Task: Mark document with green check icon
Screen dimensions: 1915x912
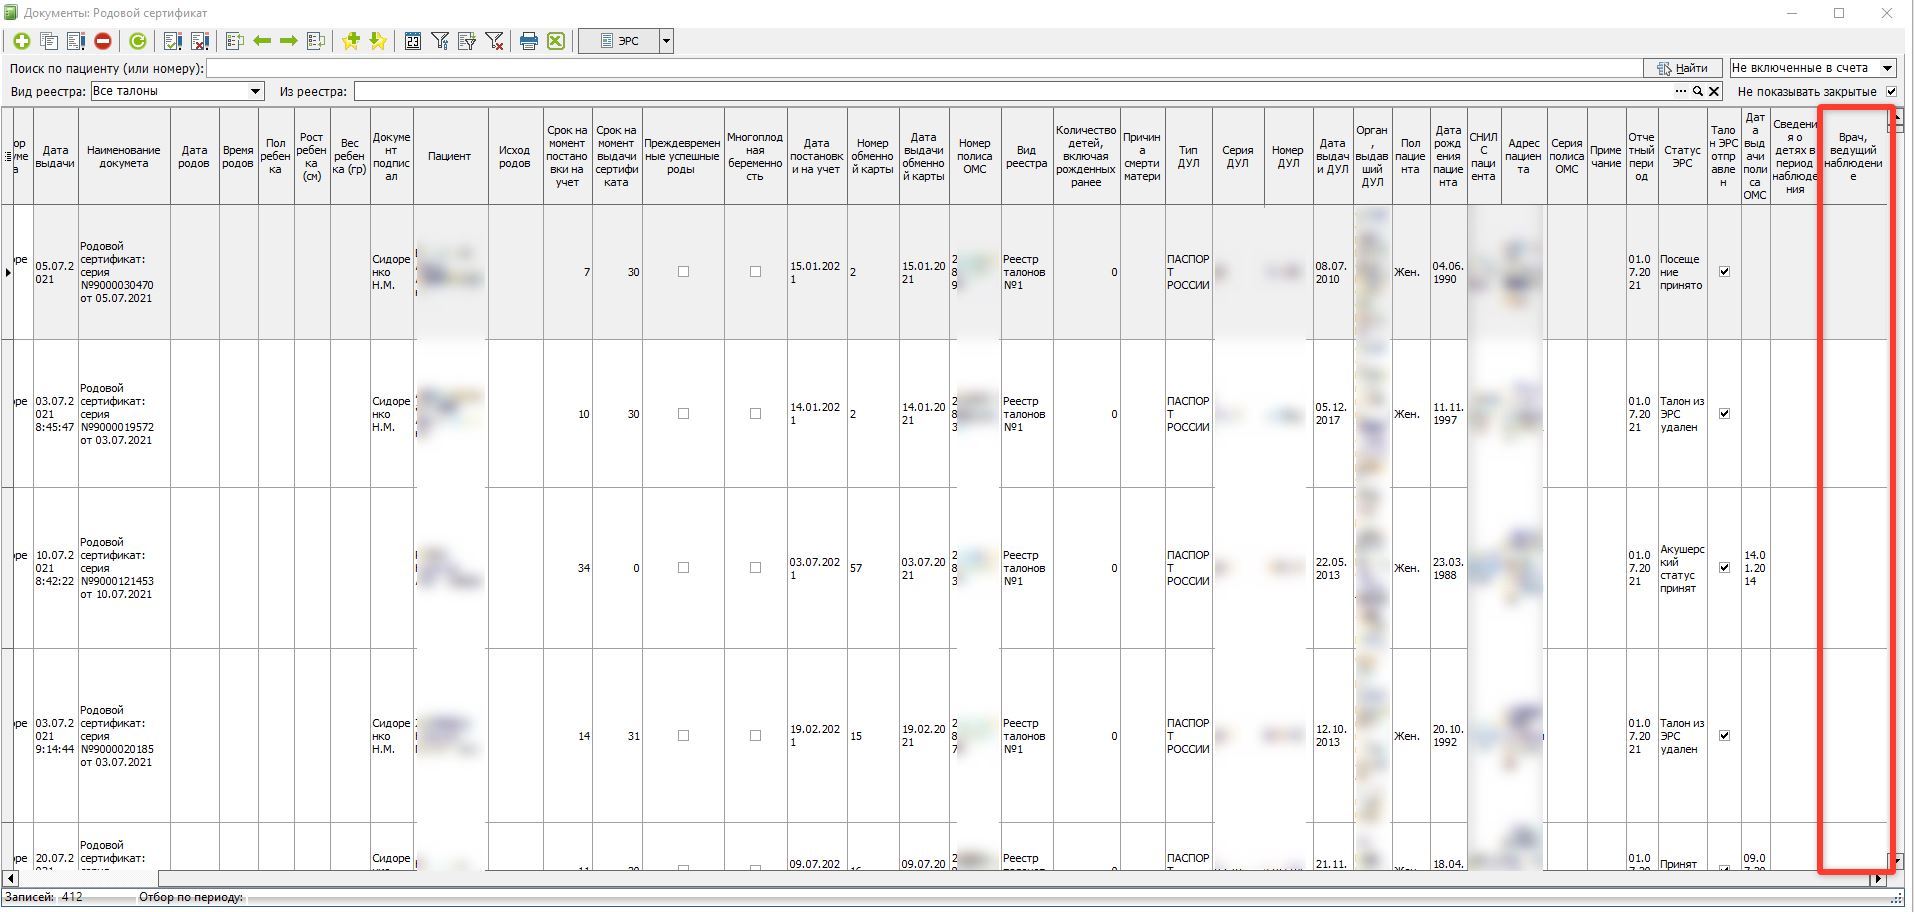Action: click(x=173, y=41)
